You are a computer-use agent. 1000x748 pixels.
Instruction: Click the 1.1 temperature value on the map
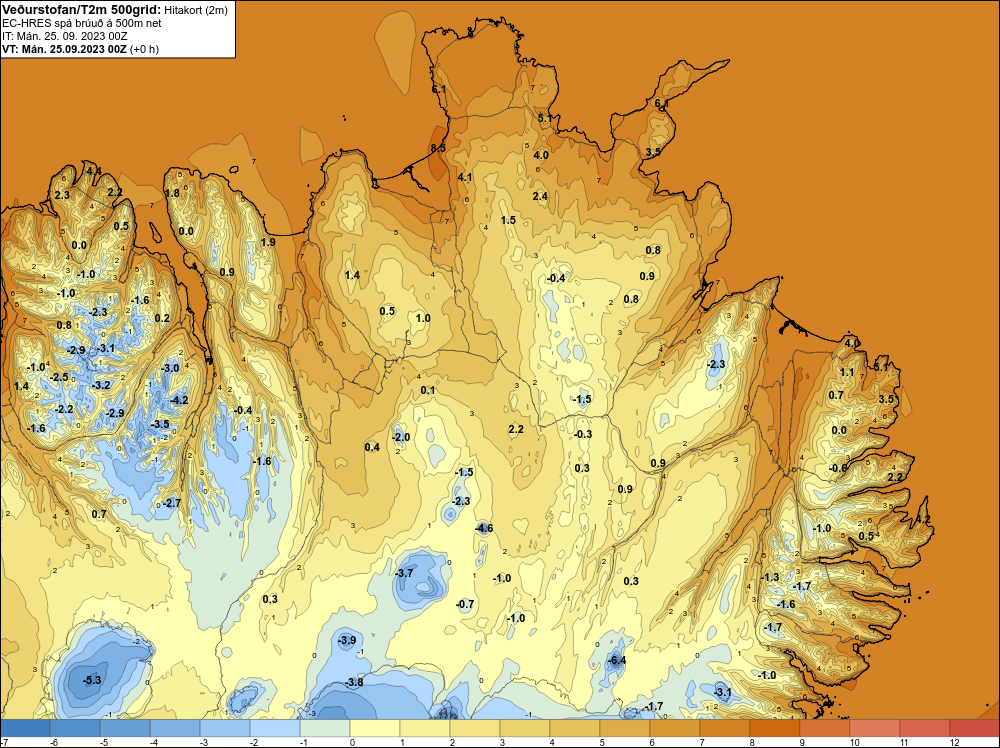click(x=846, y=372)
